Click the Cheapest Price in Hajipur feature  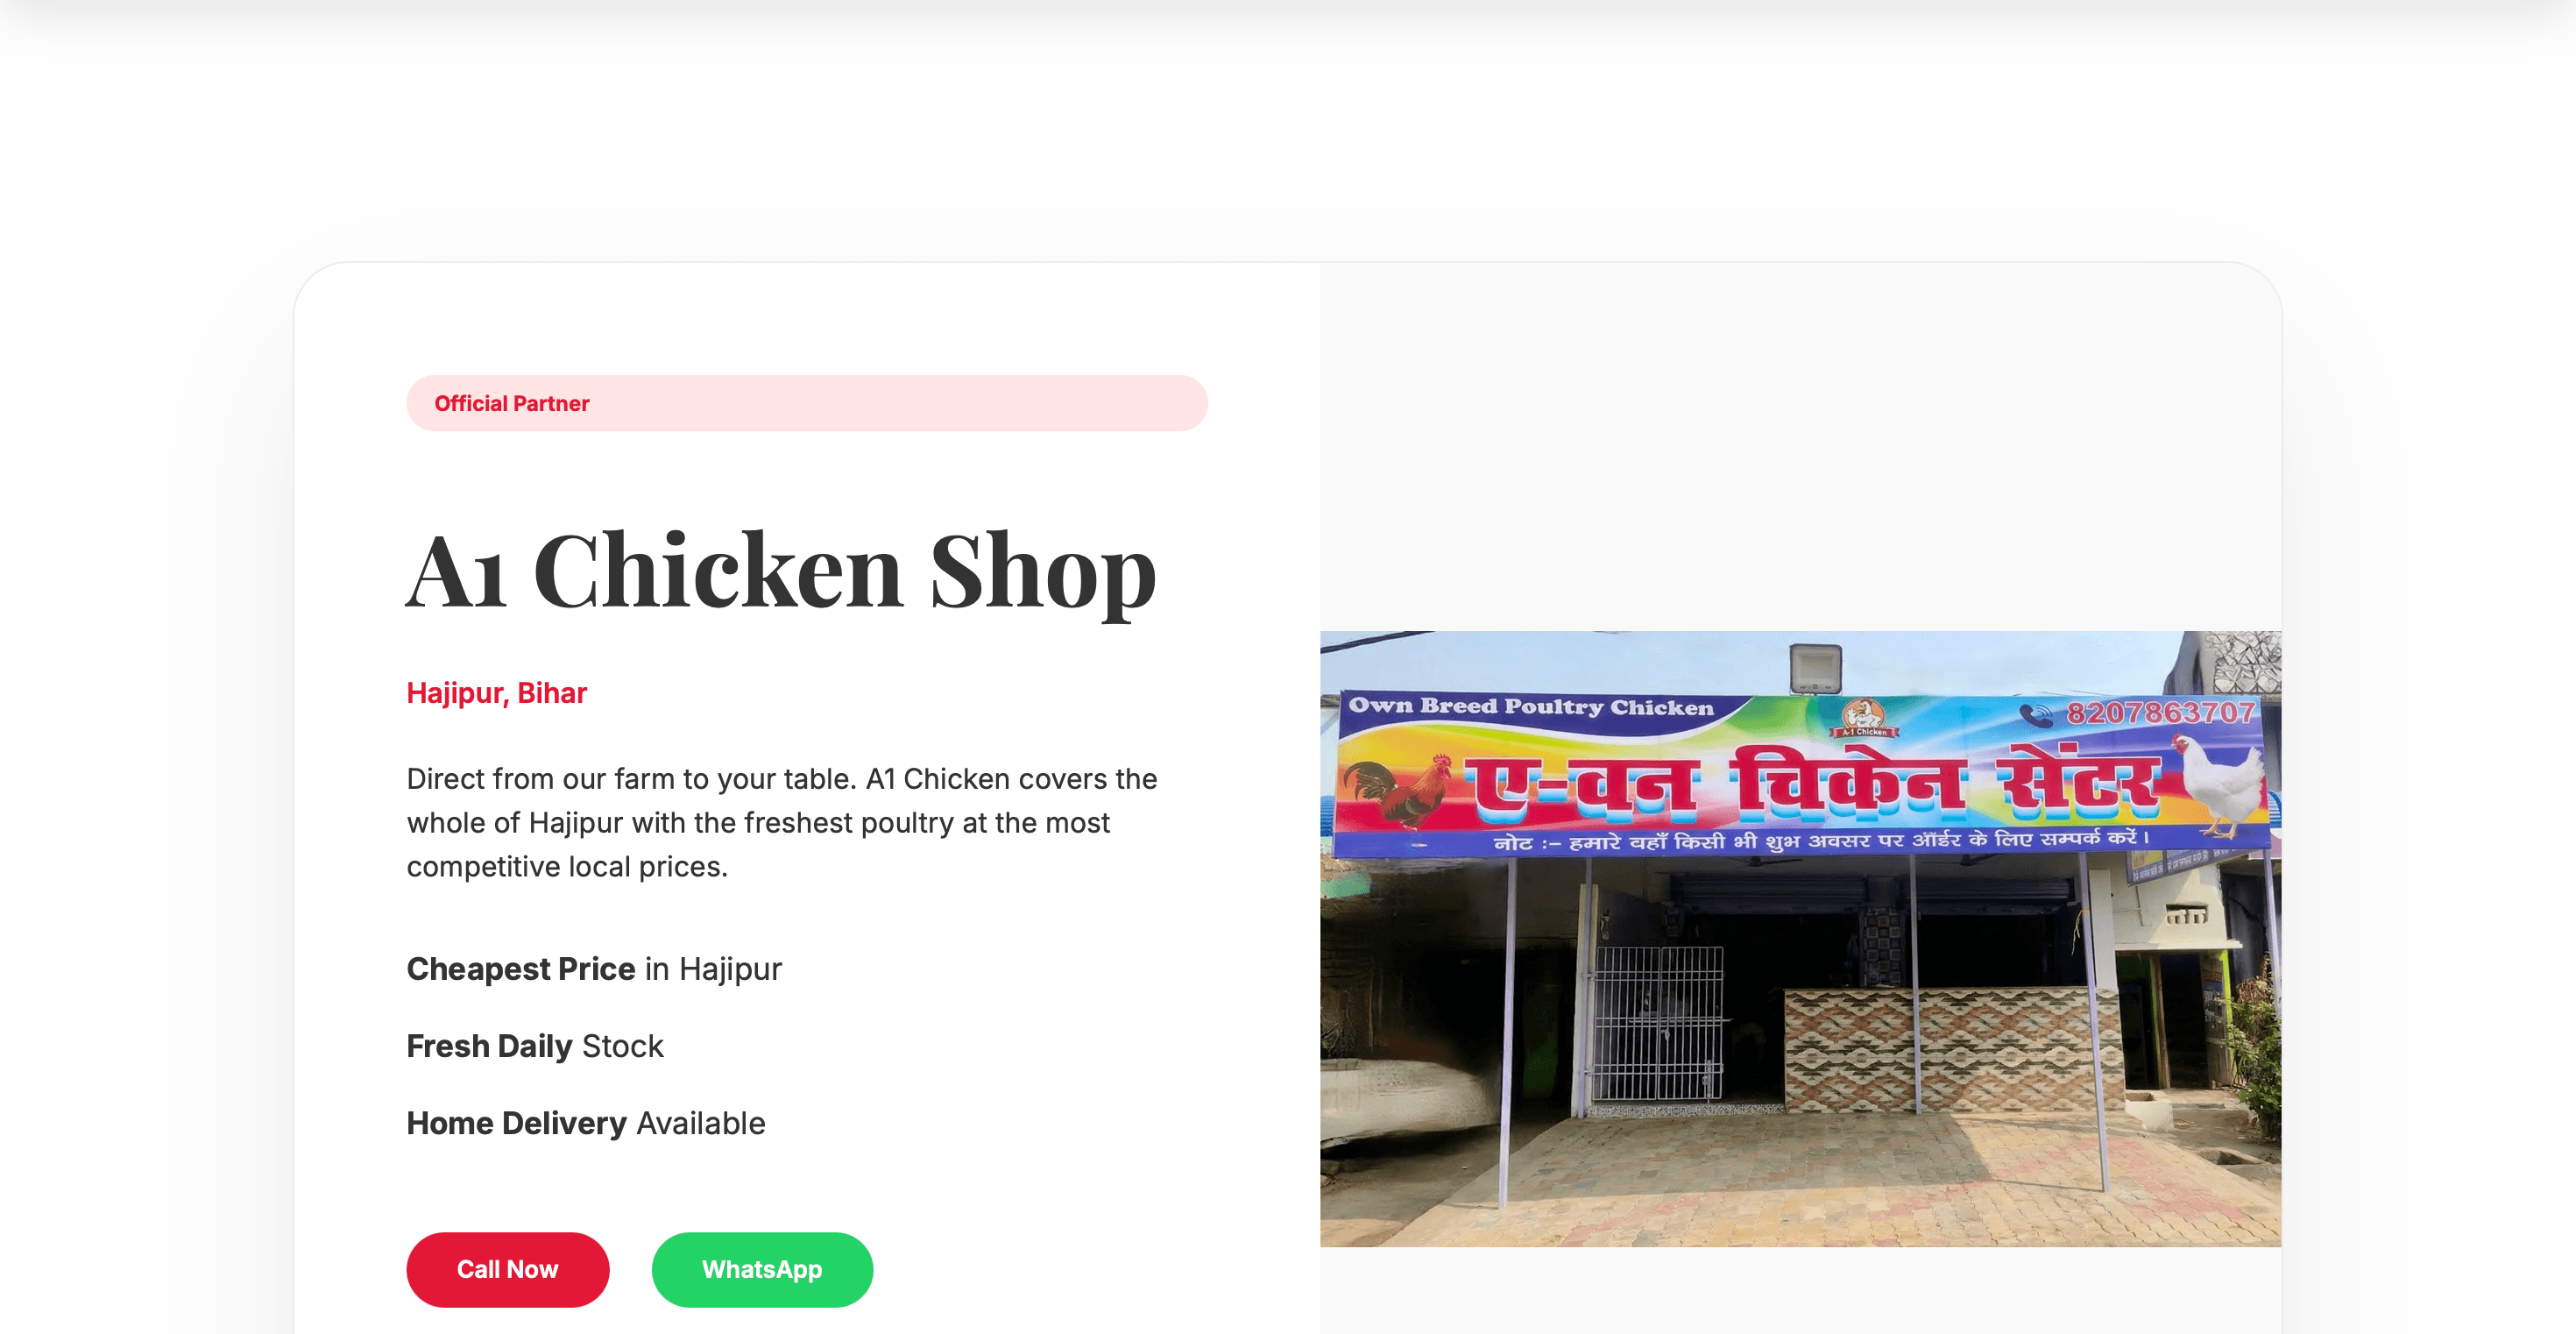pyautogui.click(x=594, y=969)
